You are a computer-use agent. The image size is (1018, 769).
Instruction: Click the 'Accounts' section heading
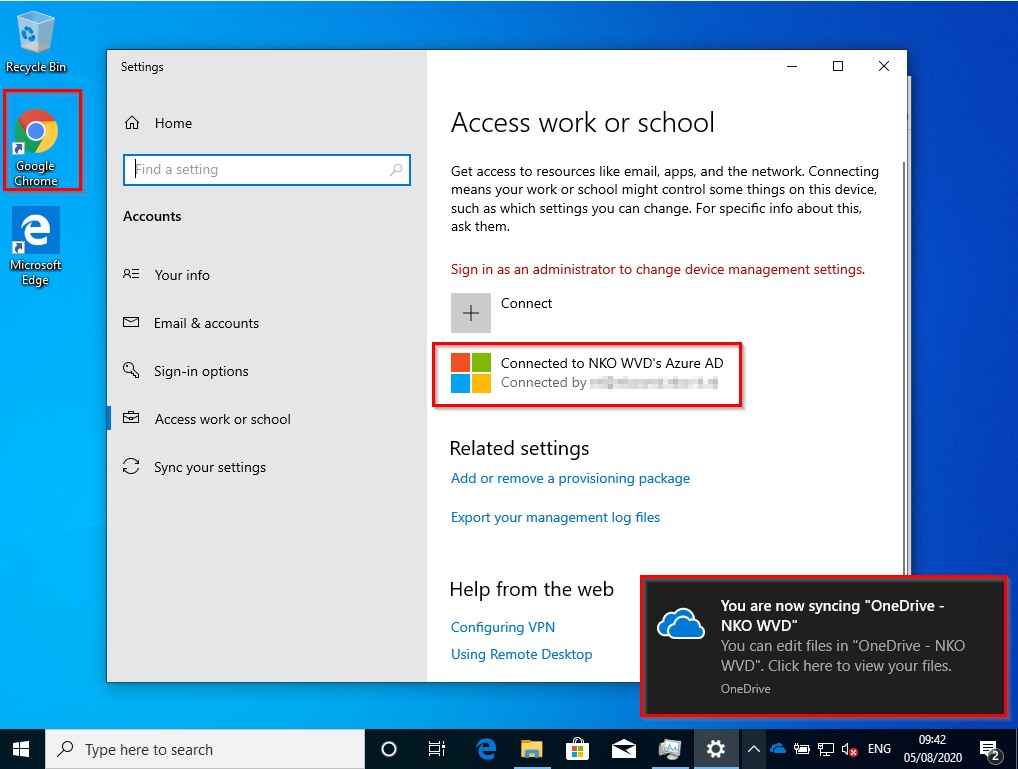point(152,216)
